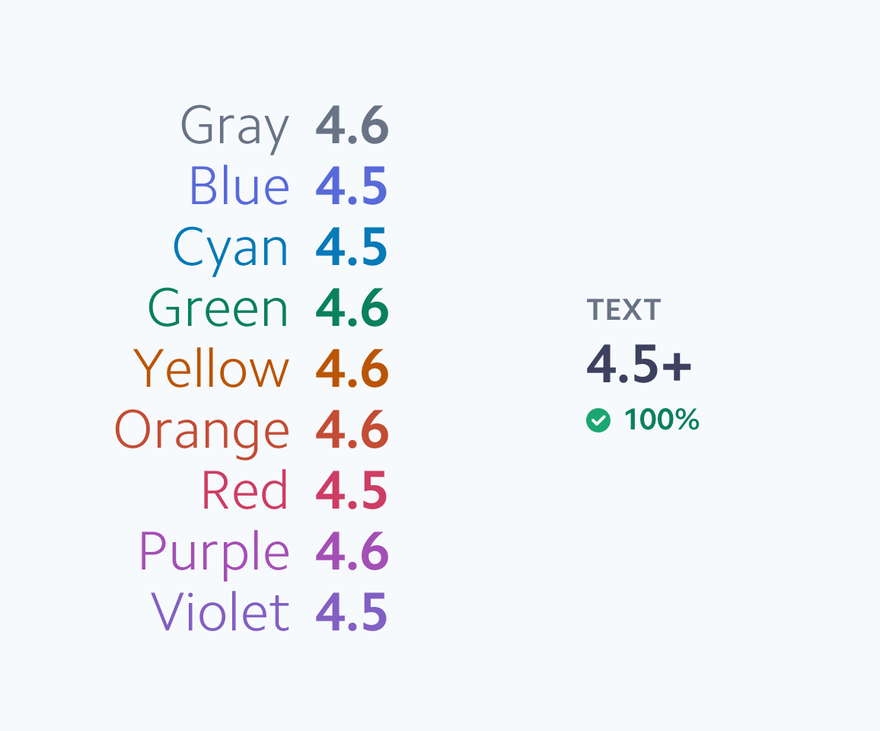Image resolution: width=880 pixels, height=731 pixels.
Task: Select the Orange color label
Action: pos(202,433)
